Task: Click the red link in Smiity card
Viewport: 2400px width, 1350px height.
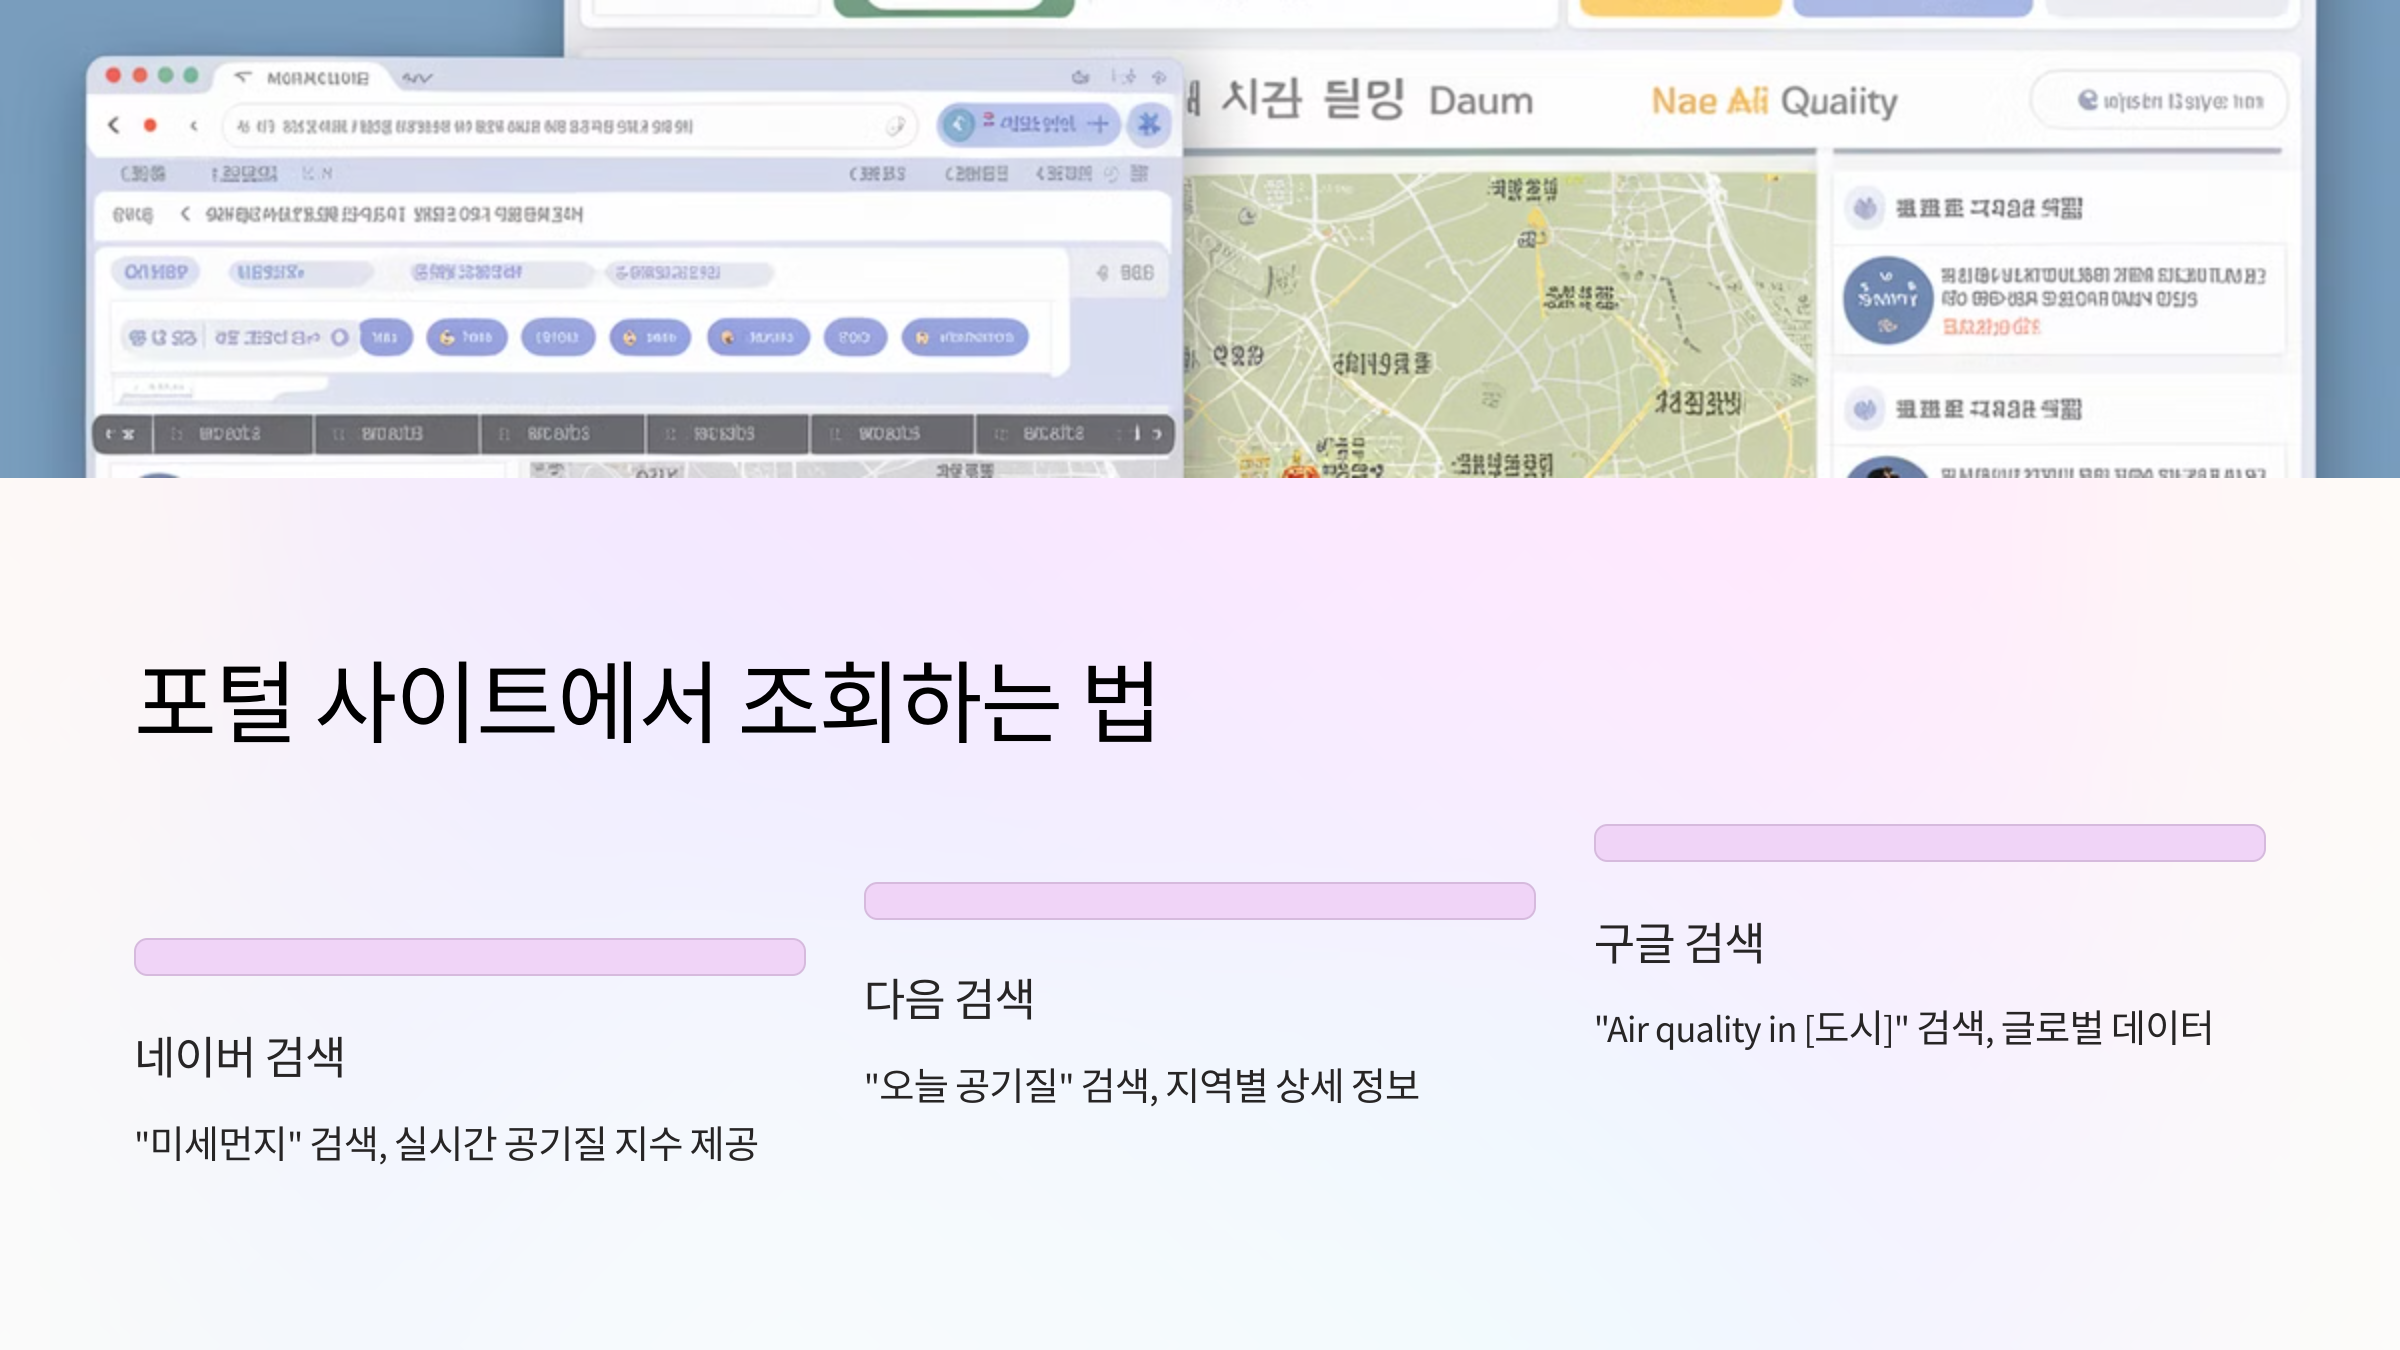Action: pyautogui.click(x=1990, y=327)
